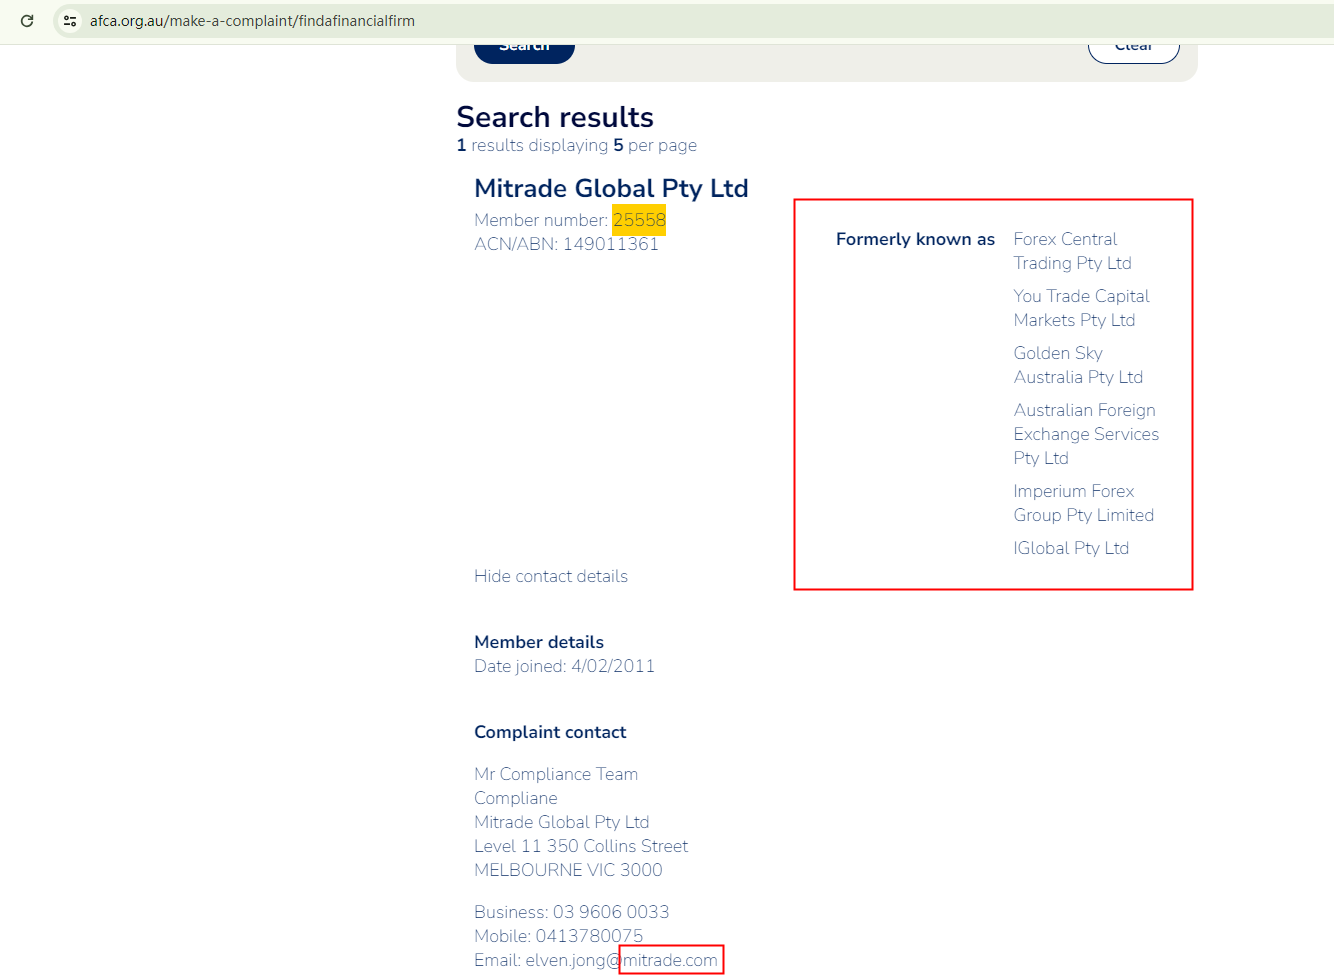Reload the page using the refresh icon

pyautogui.click(x=27, y=21)
